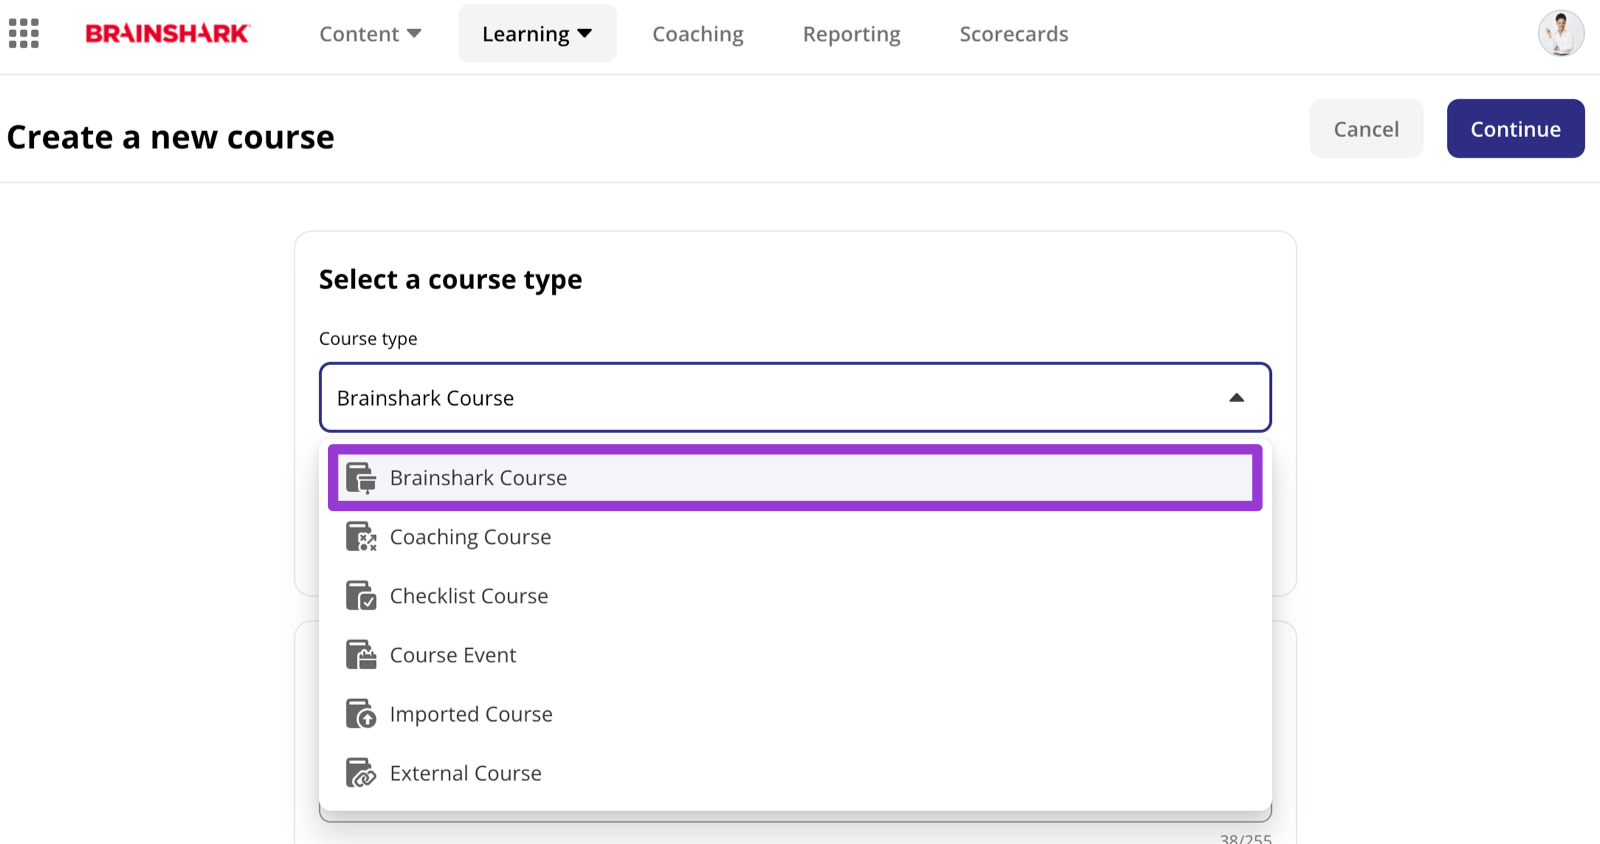Image resolution: width=1600 pixels, height=844 pixels.
Task: Click the Imported Course option icon
Action: click(361, 714)
